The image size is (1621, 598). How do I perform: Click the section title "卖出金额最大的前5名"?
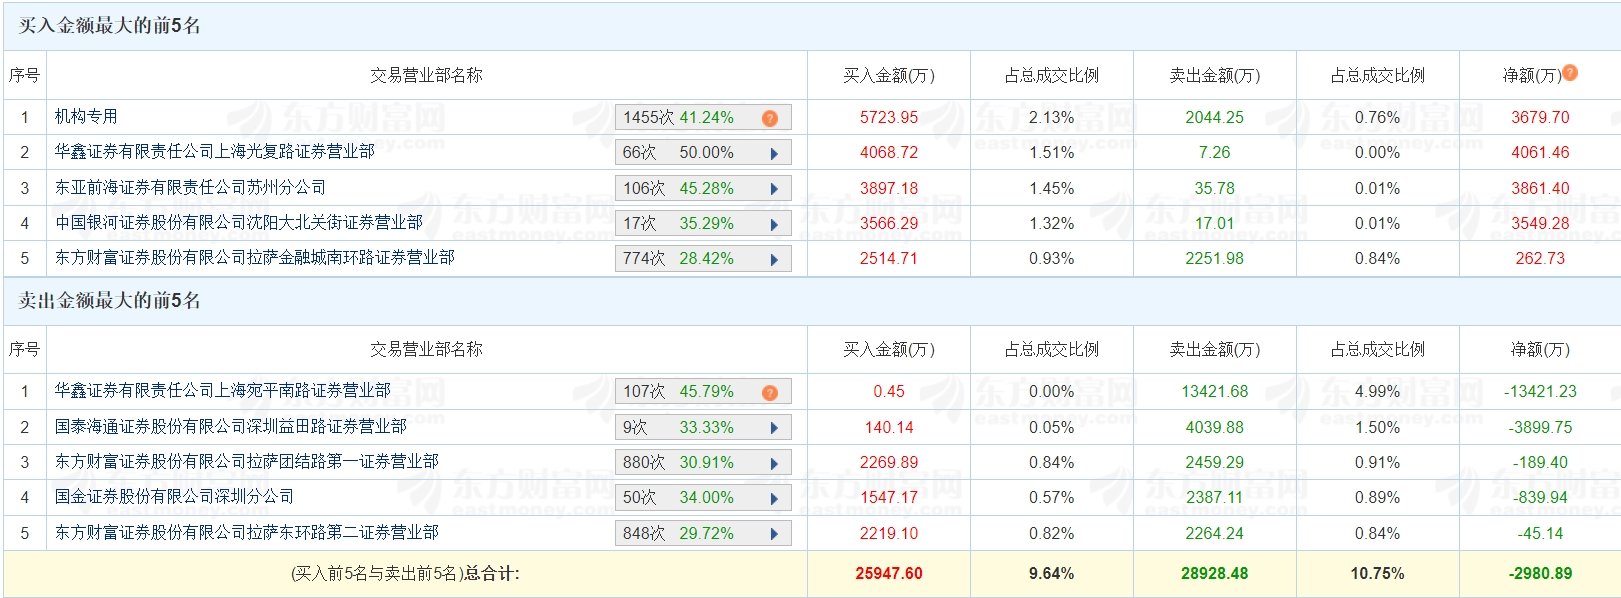point(110,301)
